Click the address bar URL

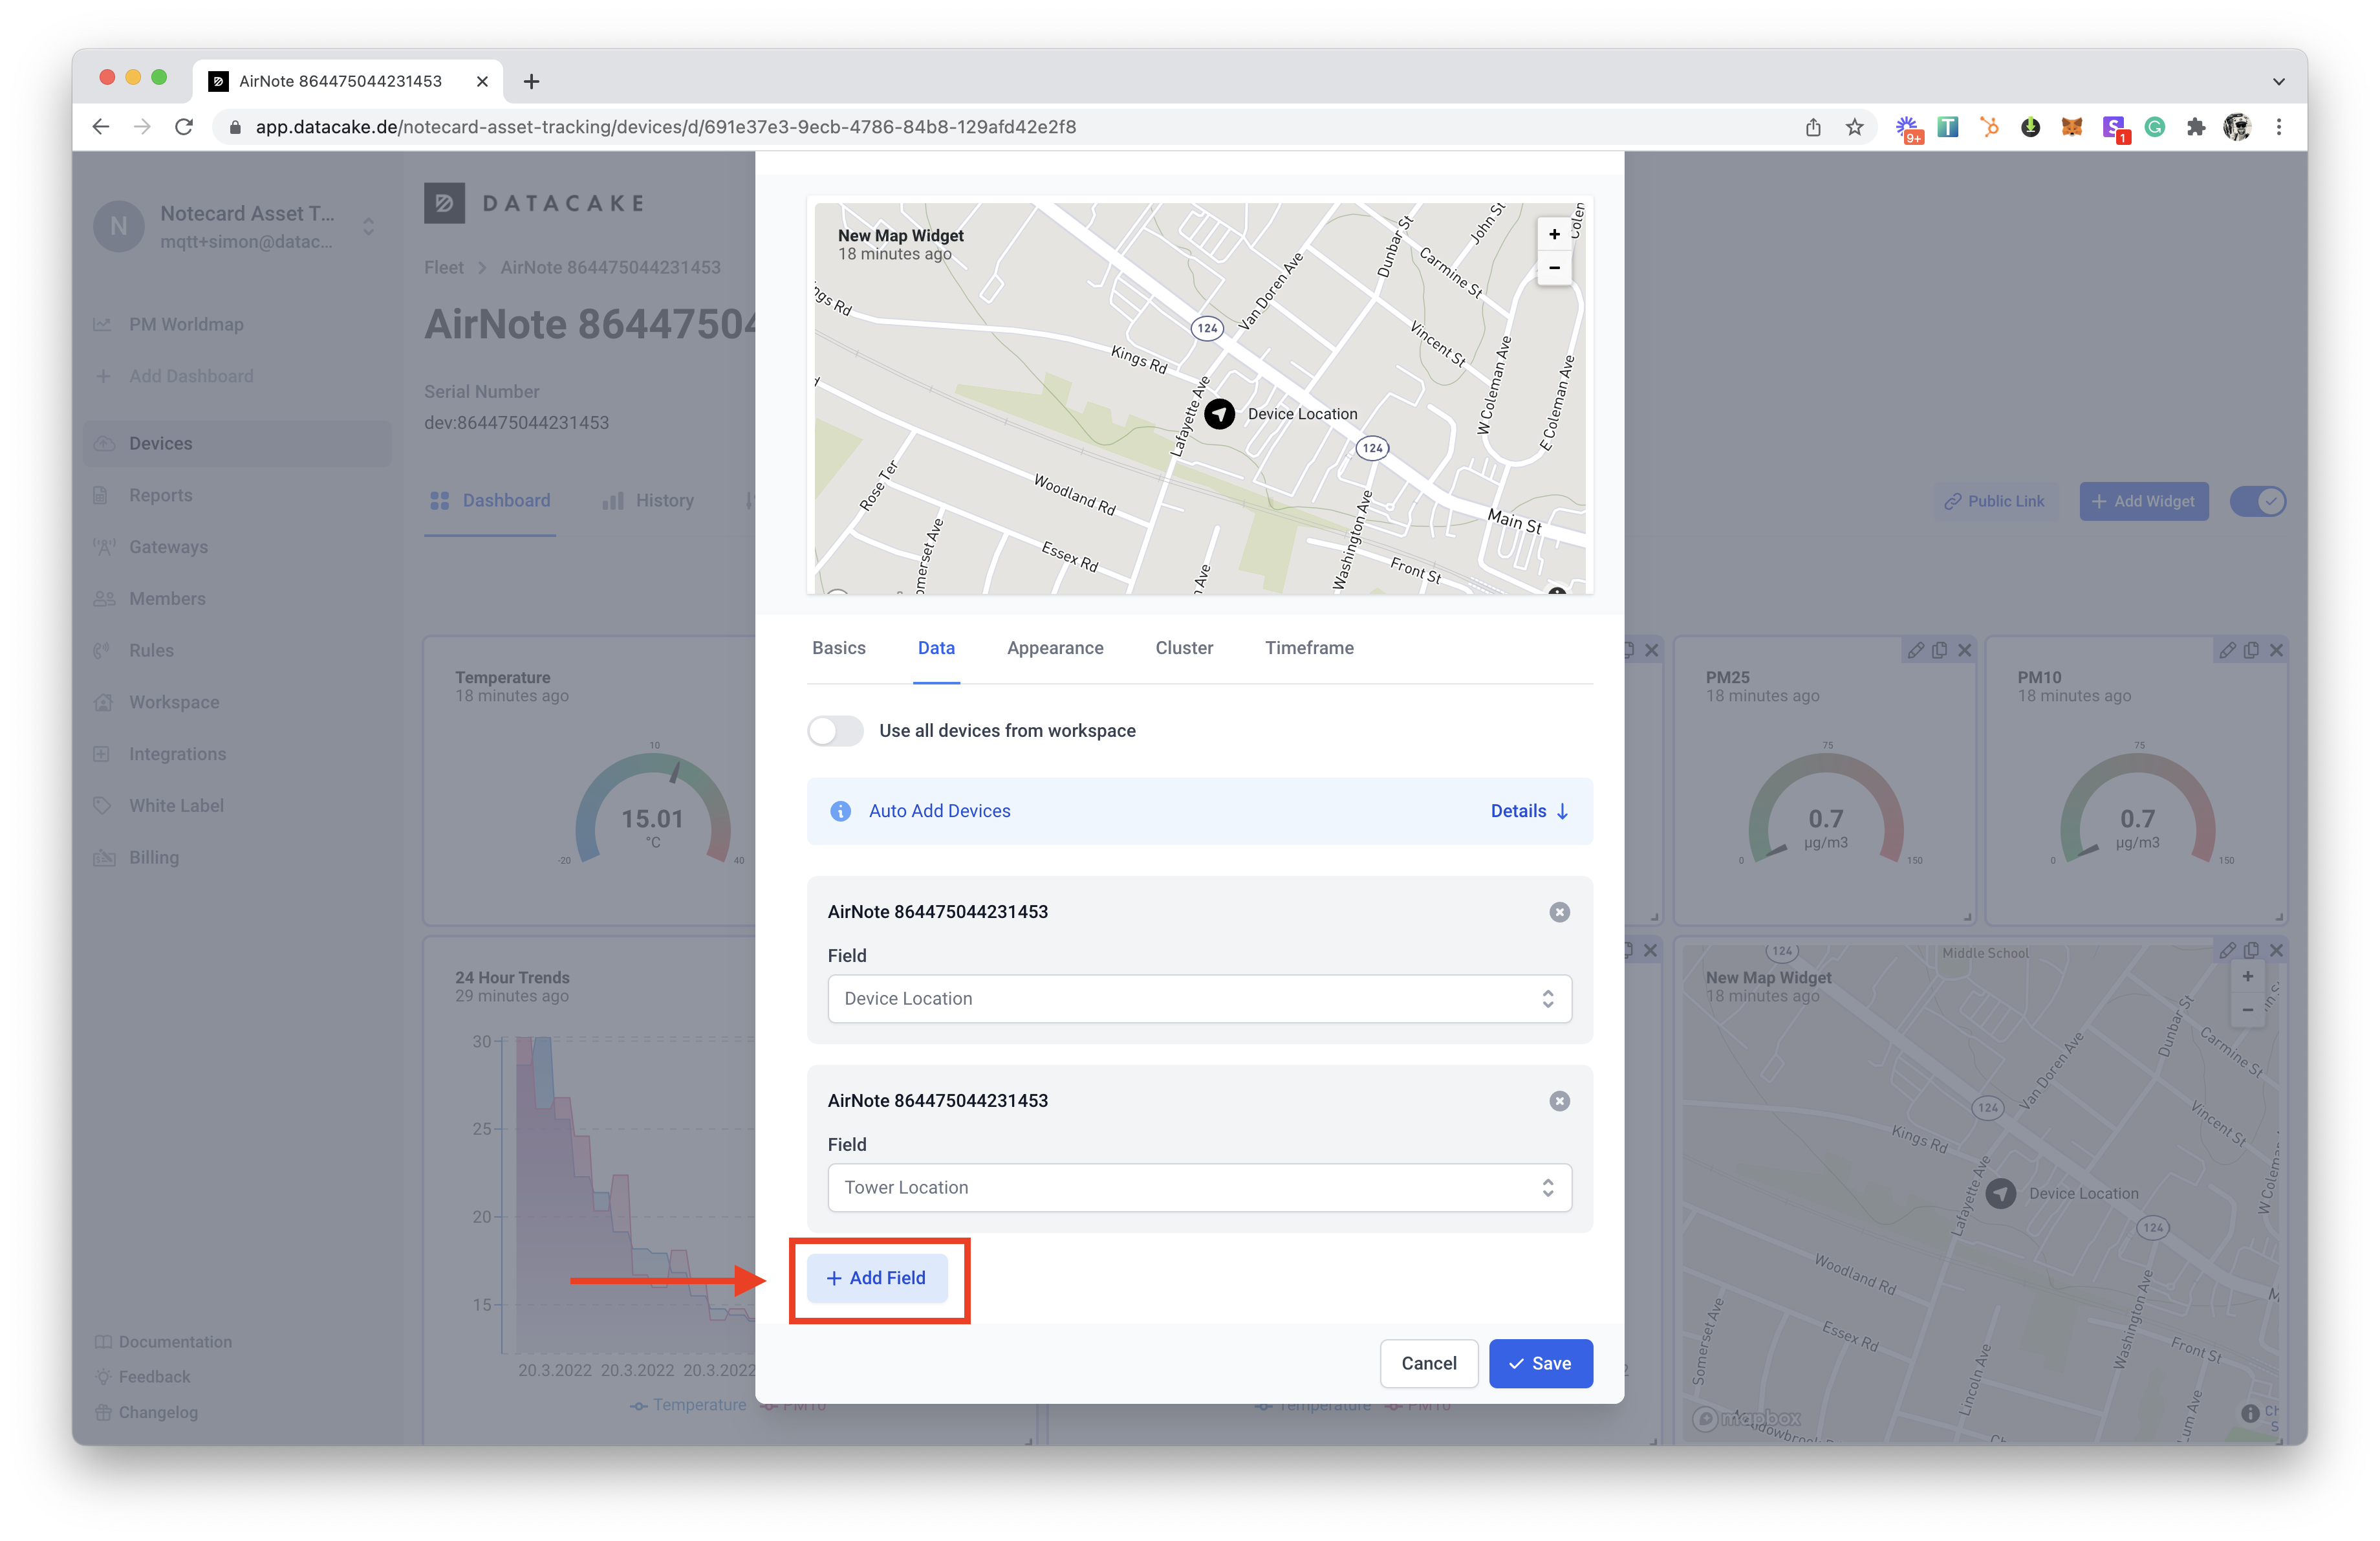[665, 127]
